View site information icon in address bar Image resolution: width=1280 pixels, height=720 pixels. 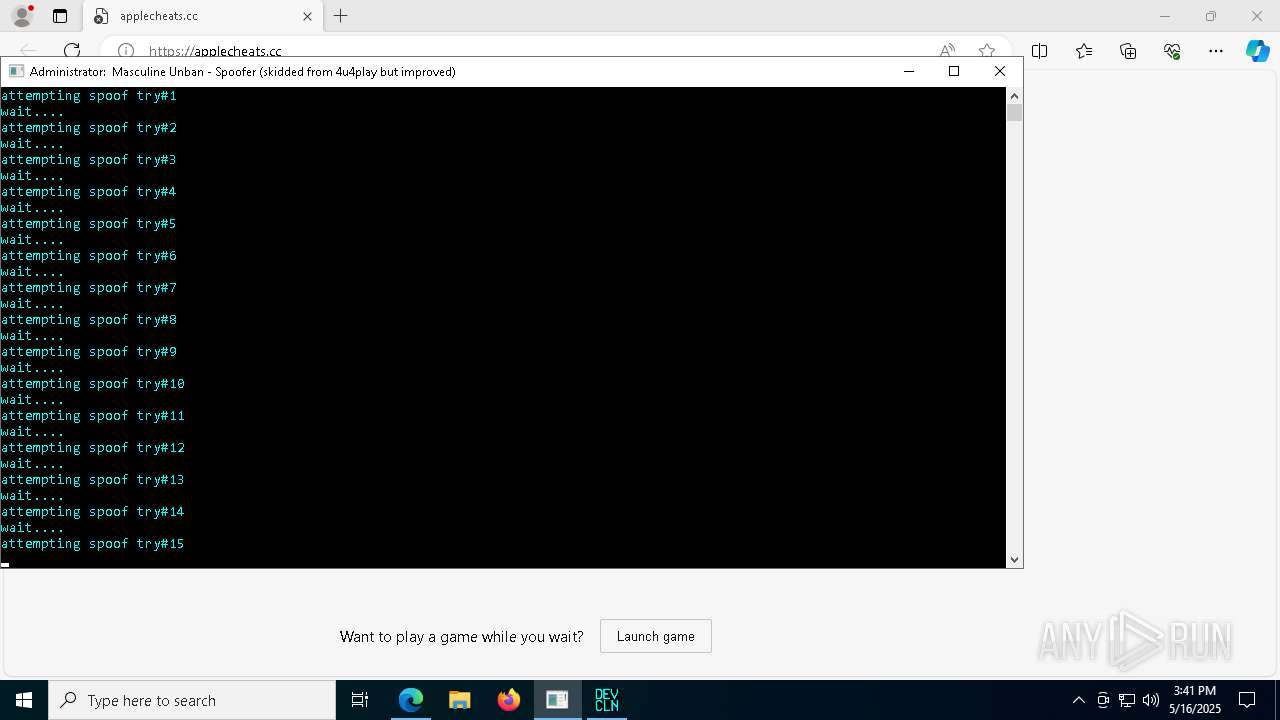(x=126, y=51)
